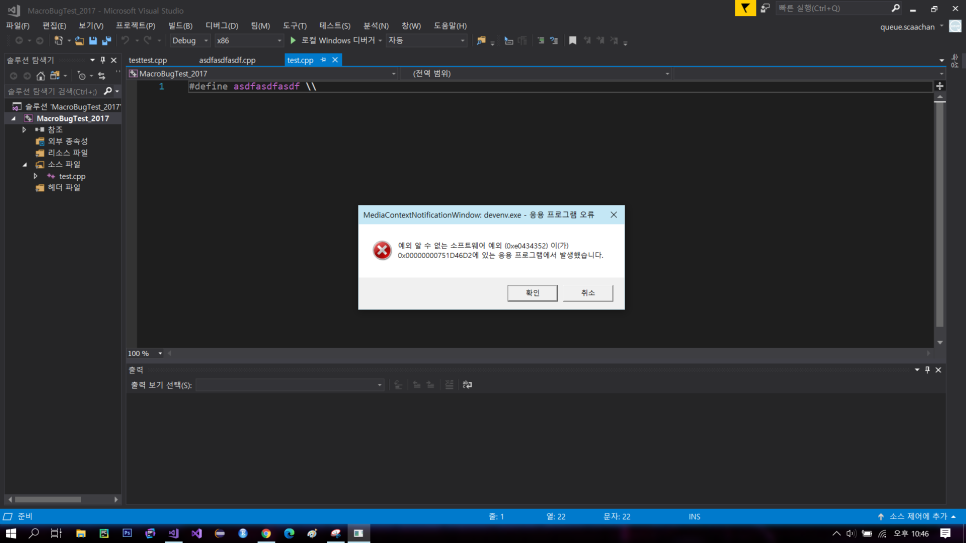The width and height of the screenshot is (966, 543).
Task: Click the clear all icon in 출력 panel
Action: click(x=449, y=385)
